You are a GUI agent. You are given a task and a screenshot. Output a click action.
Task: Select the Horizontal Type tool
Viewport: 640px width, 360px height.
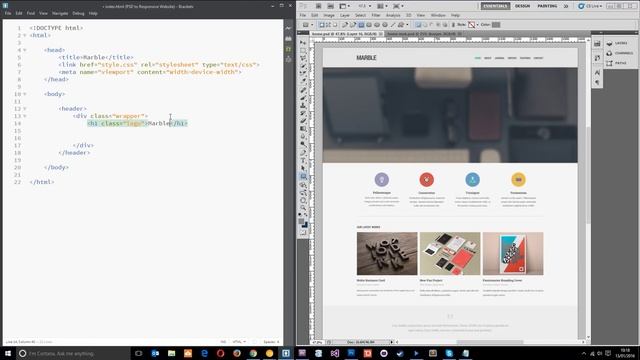[303, 160]
